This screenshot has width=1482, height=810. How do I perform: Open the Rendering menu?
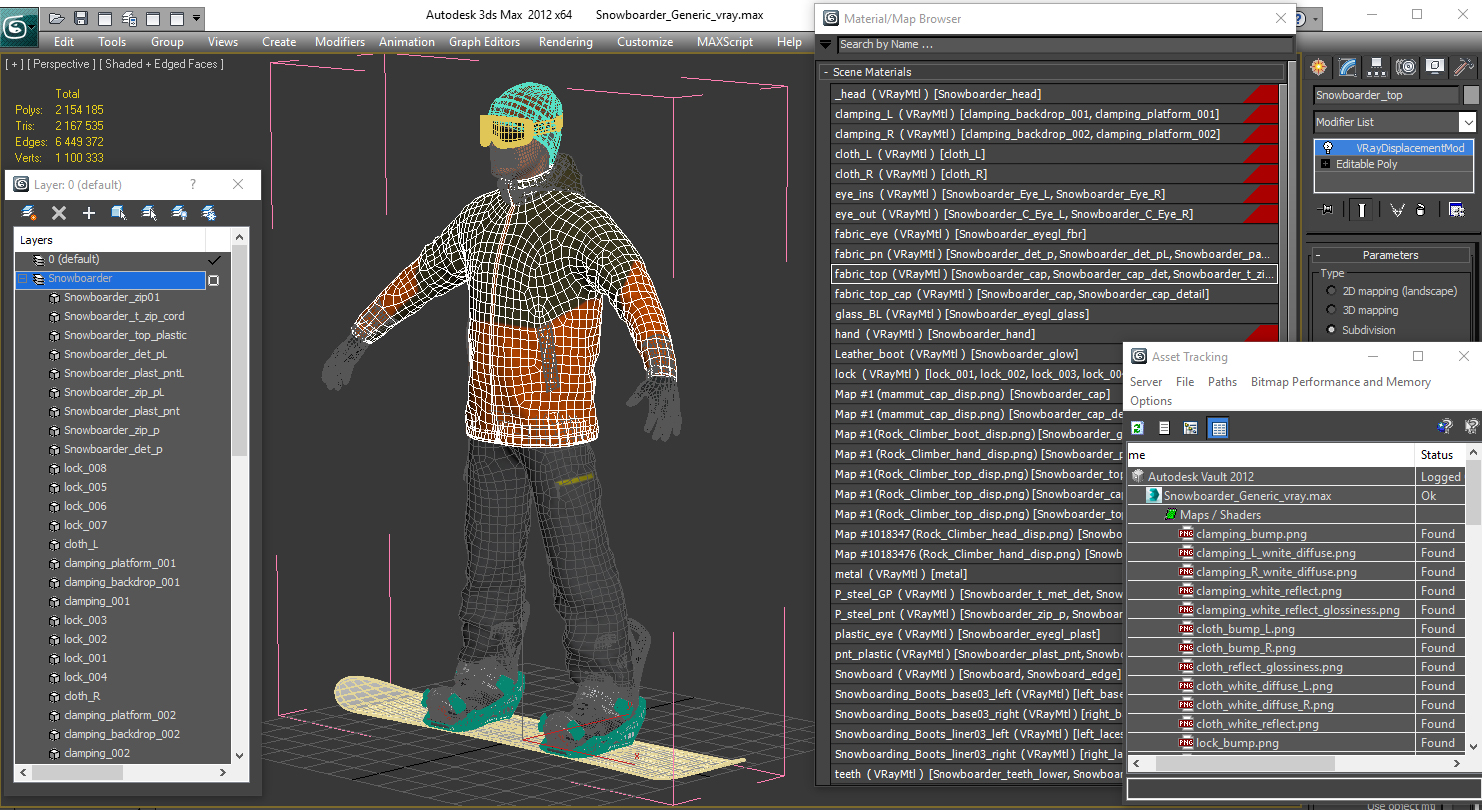(x=566, y=42)
